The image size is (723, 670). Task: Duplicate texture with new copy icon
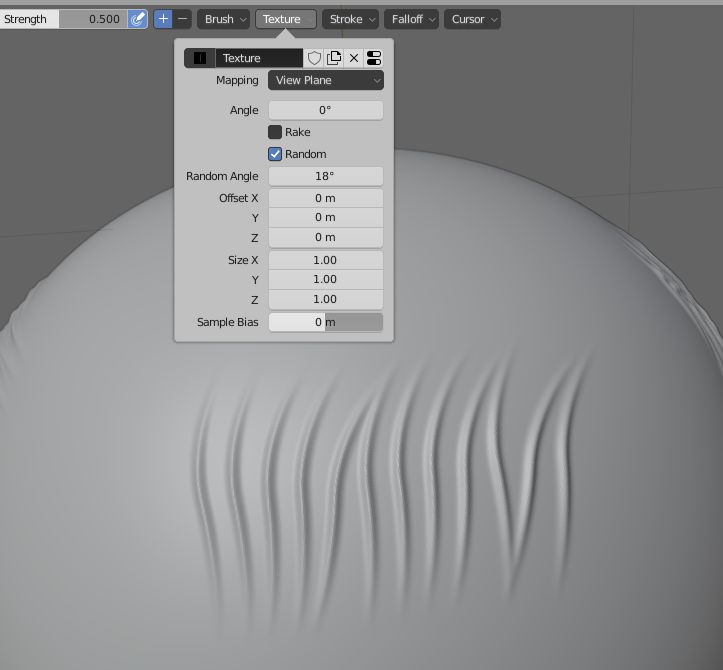click(334, 58)
